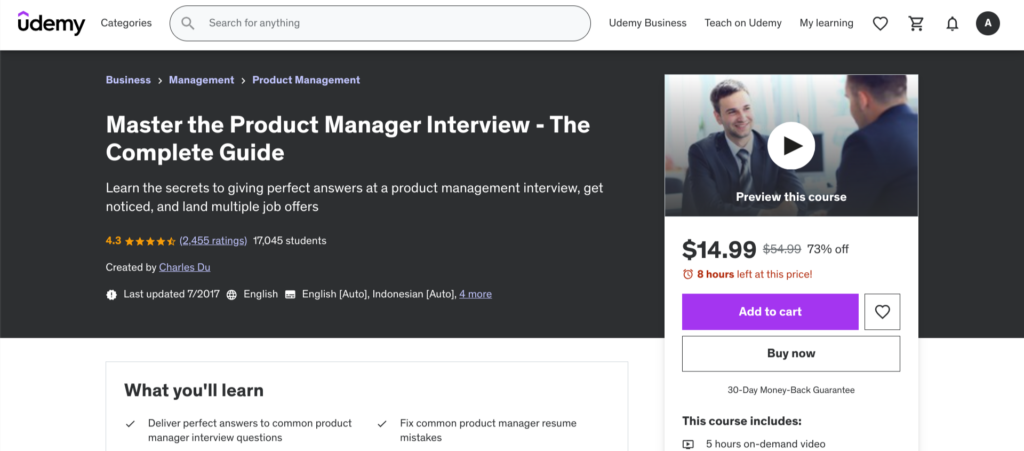
Task: Open the wishlist heart icon in header
Action: 880,23
